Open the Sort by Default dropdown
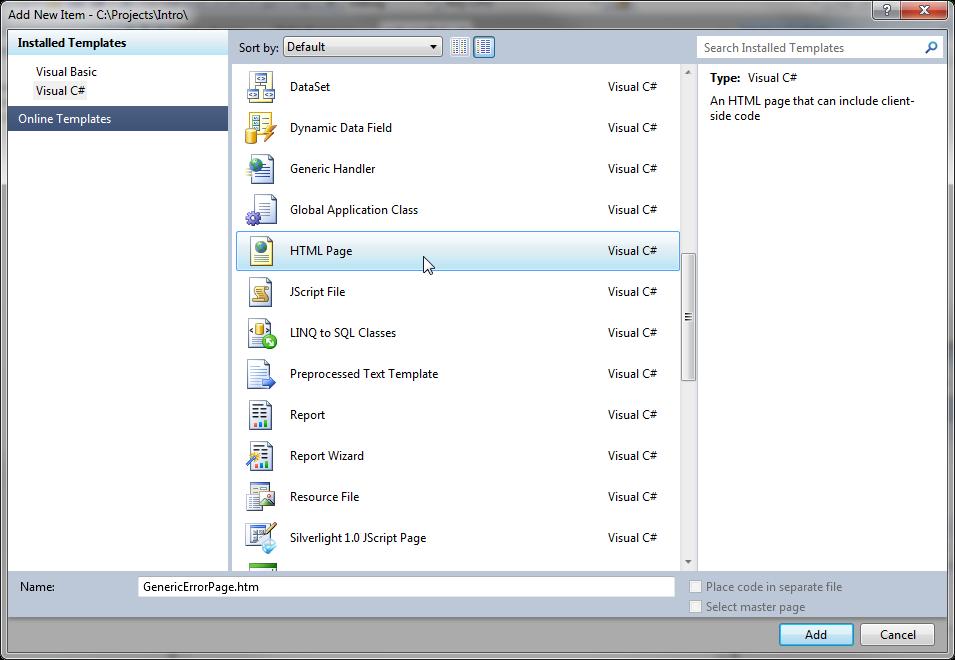The image size is (955, 660). pyautogui.click(x=362, y=47)
